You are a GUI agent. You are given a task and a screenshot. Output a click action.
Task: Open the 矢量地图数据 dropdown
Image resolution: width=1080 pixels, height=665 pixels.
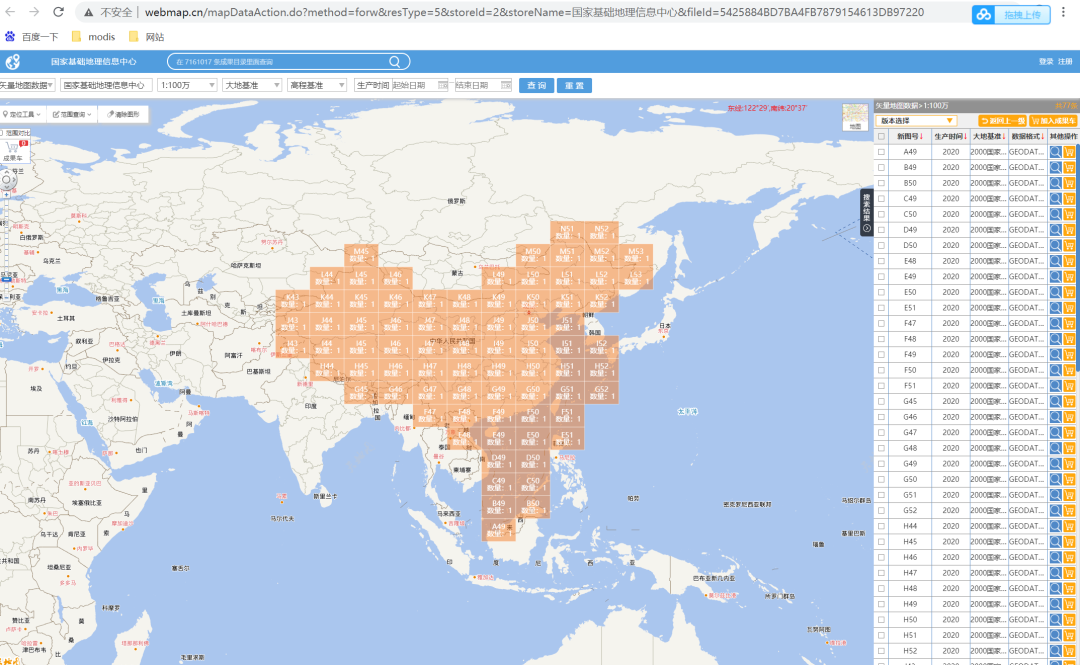pos(27,85)
